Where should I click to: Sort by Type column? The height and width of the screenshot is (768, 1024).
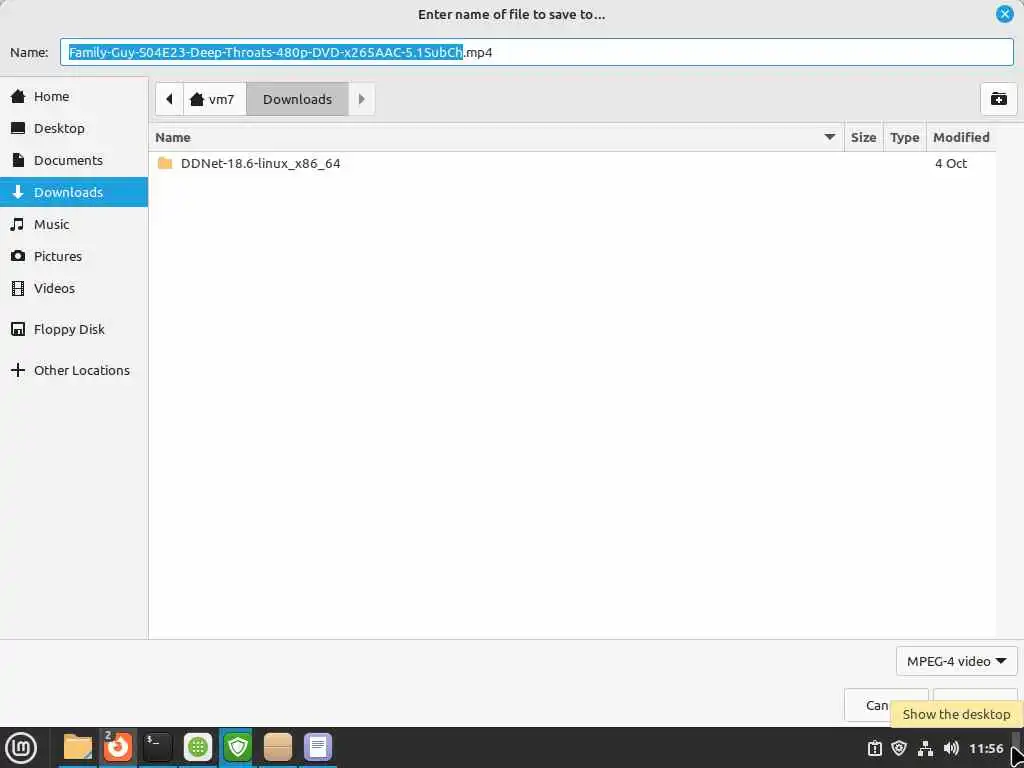[x=904, y=137]
